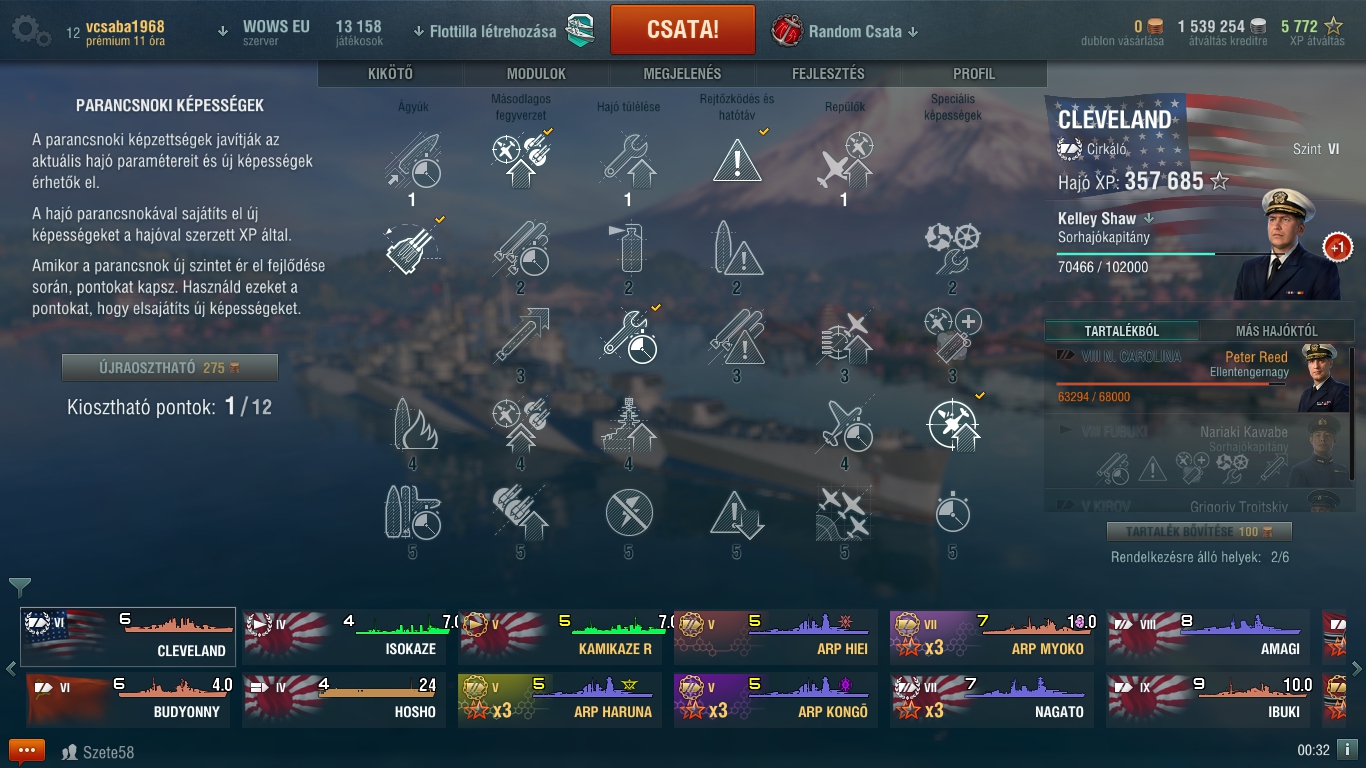Click the ÚJRAOSZTHATÓ 275 button
1366x768 pixels.
pyautogui.click(x=170, y=367)
